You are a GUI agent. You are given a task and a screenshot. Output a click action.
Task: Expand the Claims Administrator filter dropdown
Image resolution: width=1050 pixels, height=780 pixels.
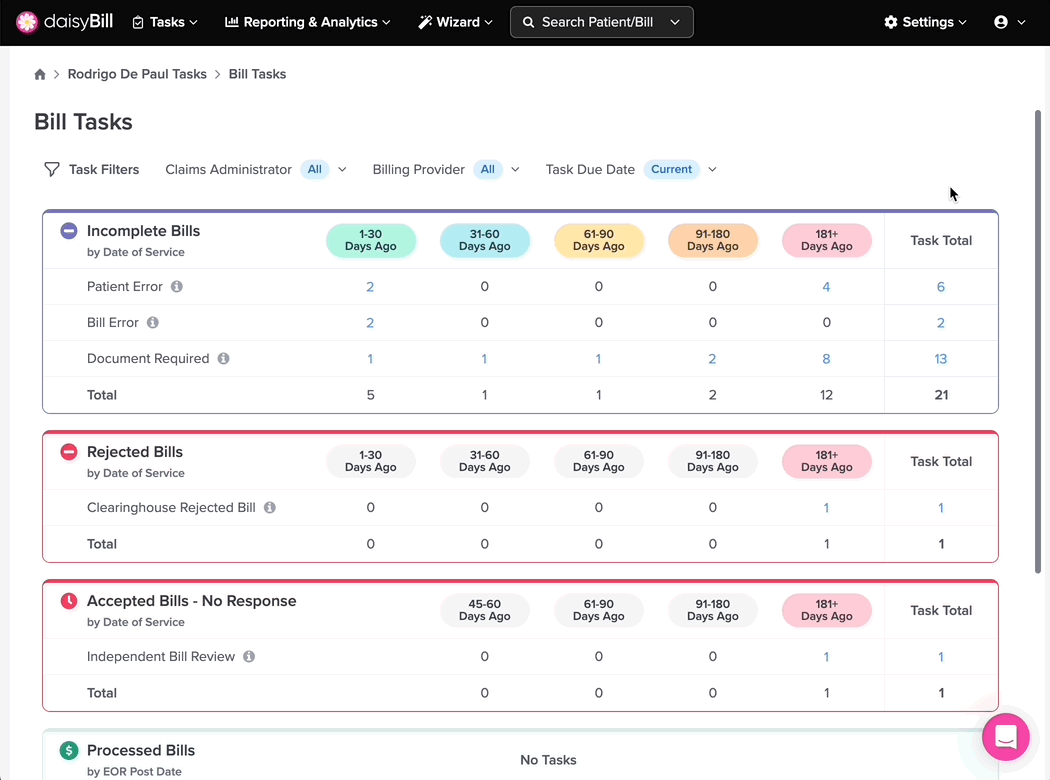(x=342, y=170)
